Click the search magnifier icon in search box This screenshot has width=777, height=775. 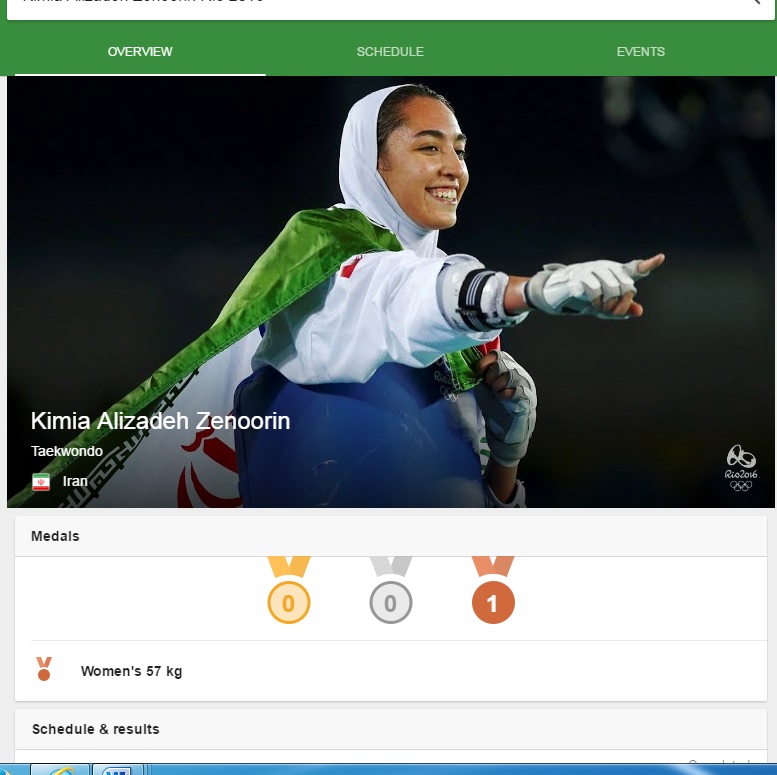(x=755, y=2)
